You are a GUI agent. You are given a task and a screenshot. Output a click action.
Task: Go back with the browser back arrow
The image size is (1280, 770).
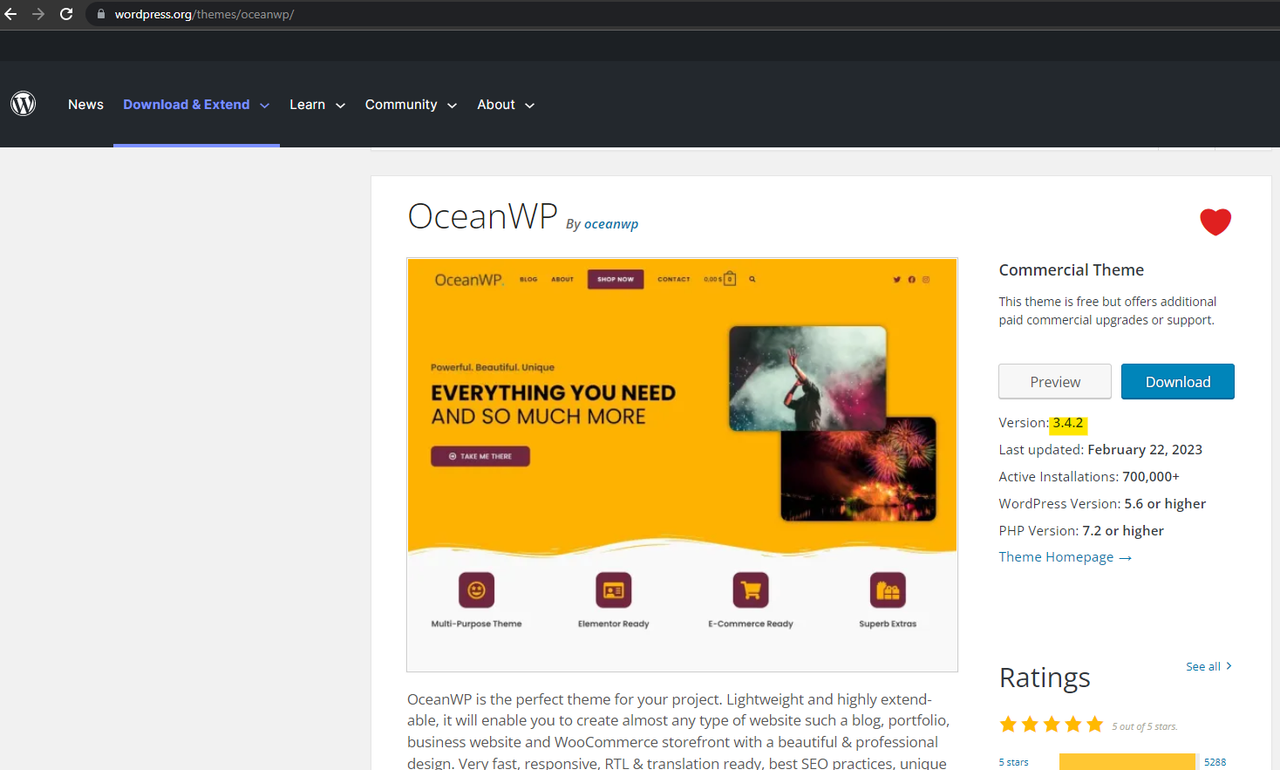11,14
